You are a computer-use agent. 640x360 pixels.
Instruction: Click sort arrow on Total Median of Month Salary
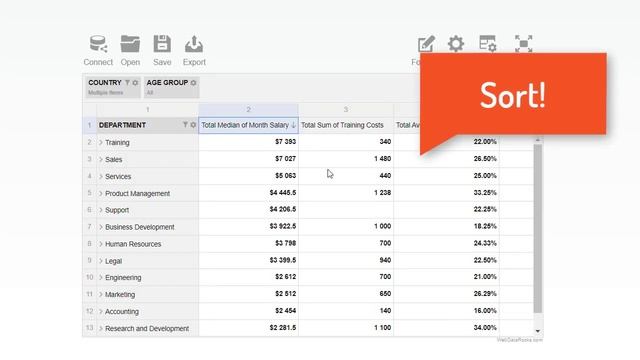pyautogui.click(x=293, y=125)
